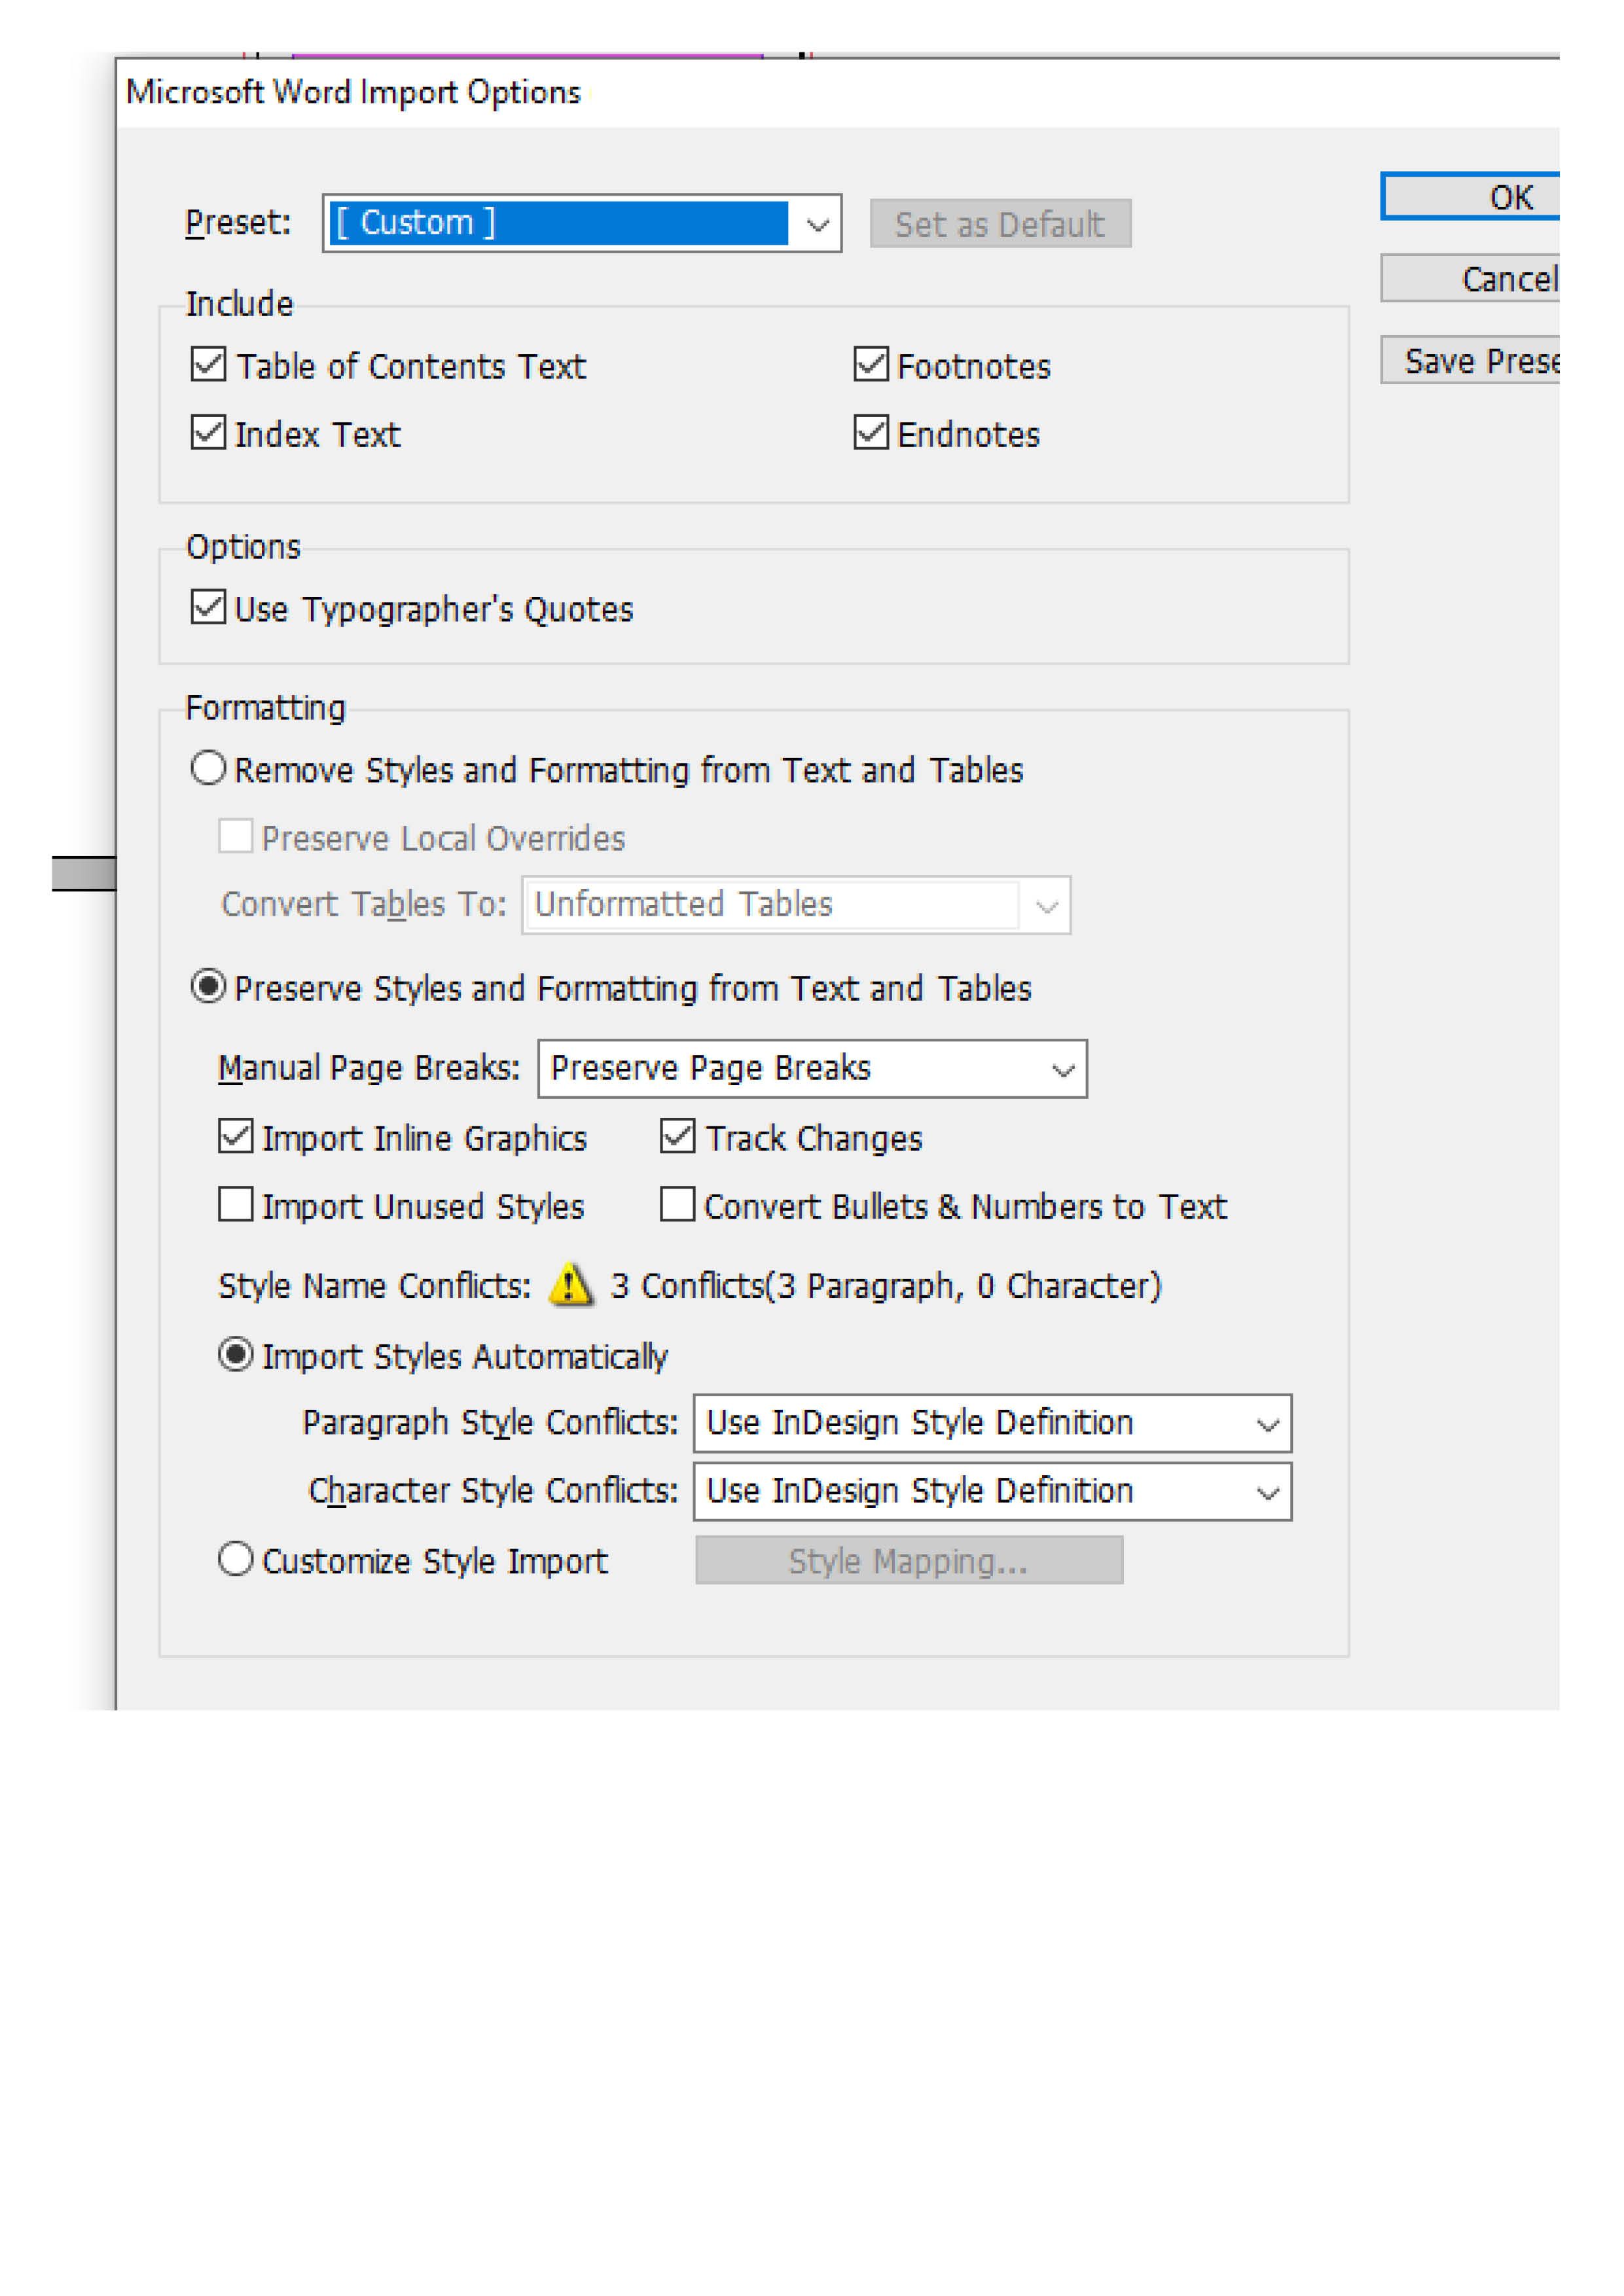This screenshot has height=2296, width=1624.
Task: Uncheck Import Inline Graphics
Action: click(236, 1137)
